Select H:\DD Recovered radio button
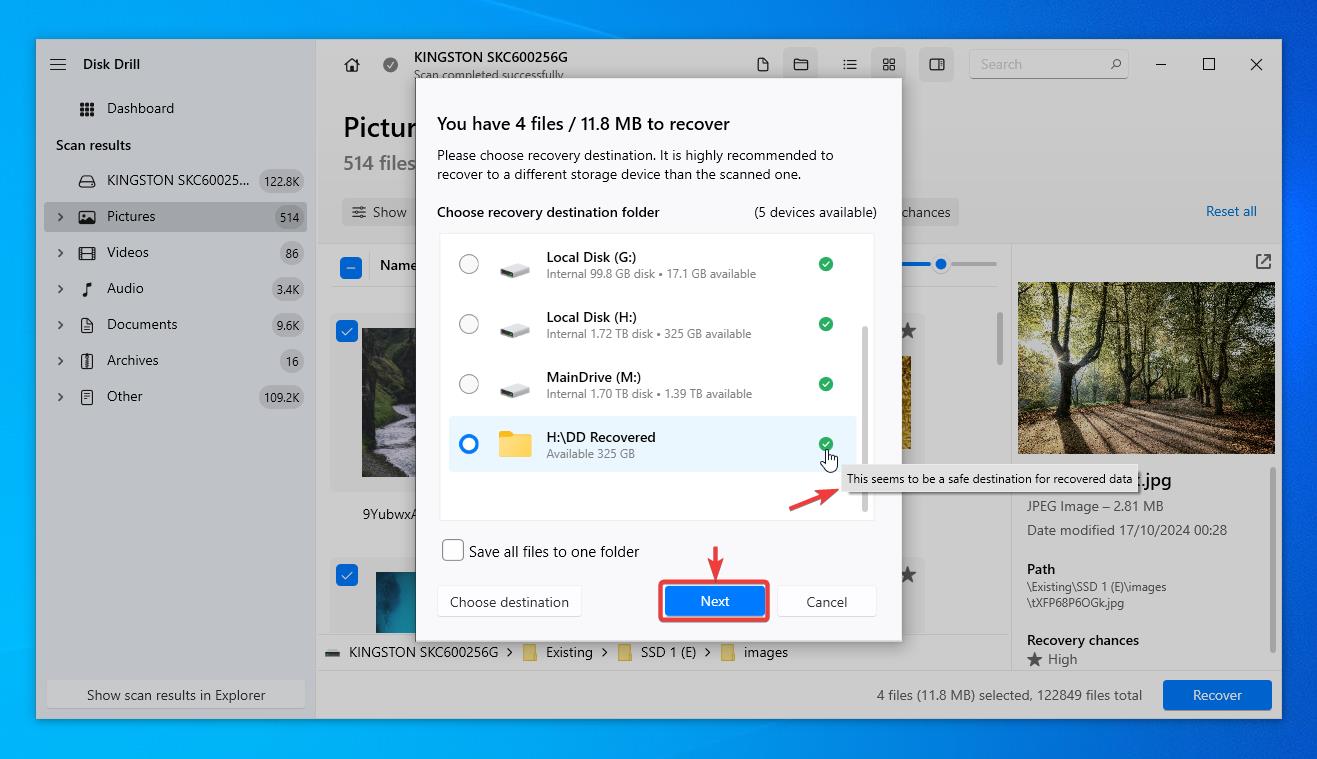 coord(468,444)
